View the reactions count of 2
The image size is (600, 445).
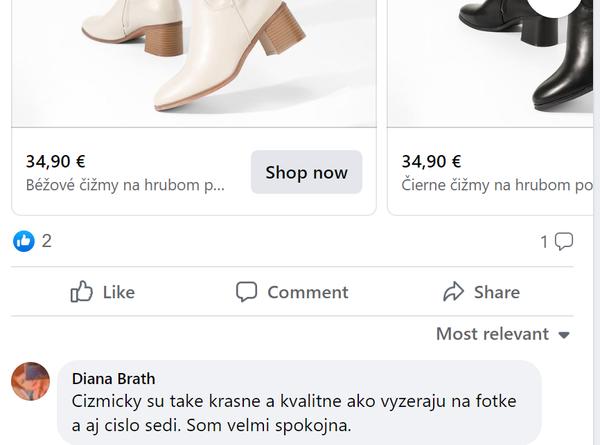(x=47, y=241)
